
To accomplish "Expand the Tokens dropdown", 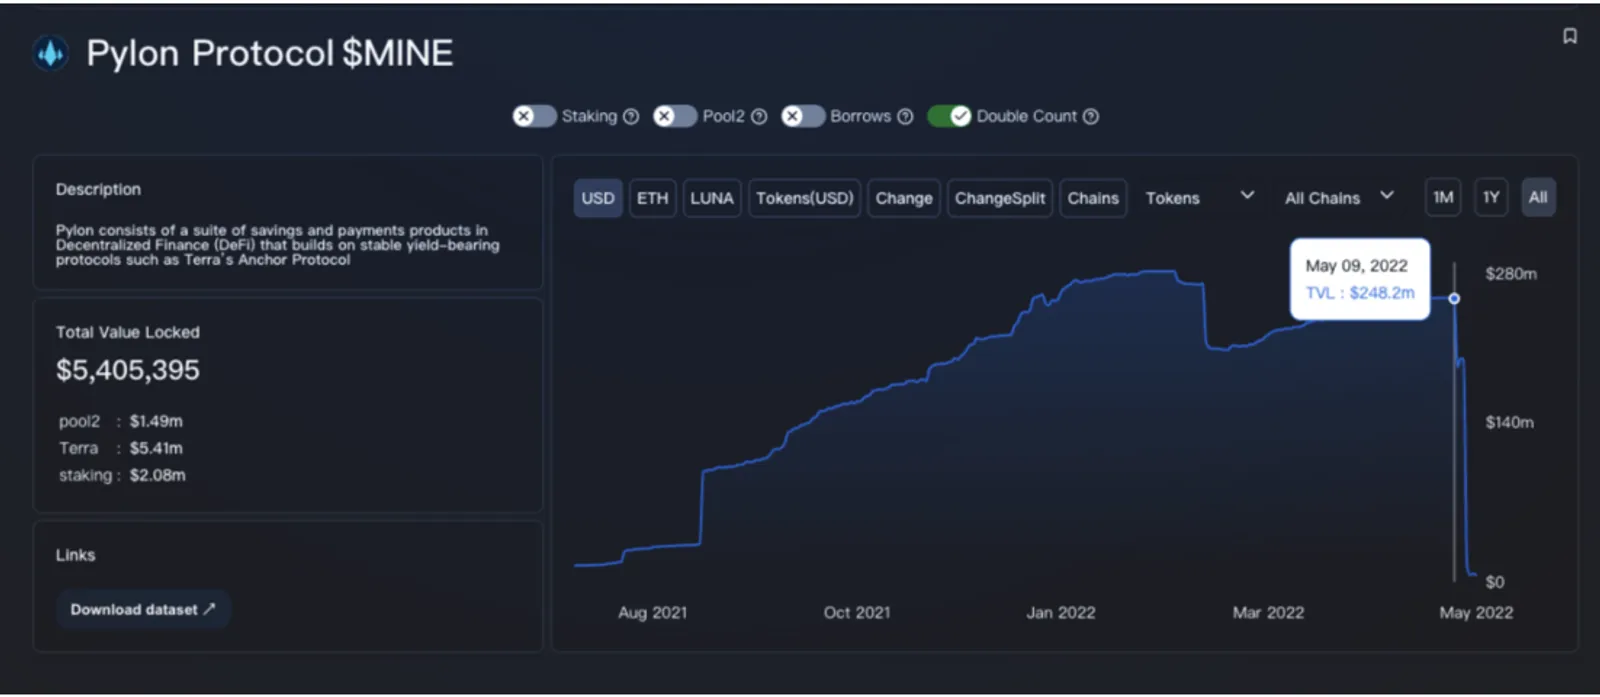I will (1200, 198).
